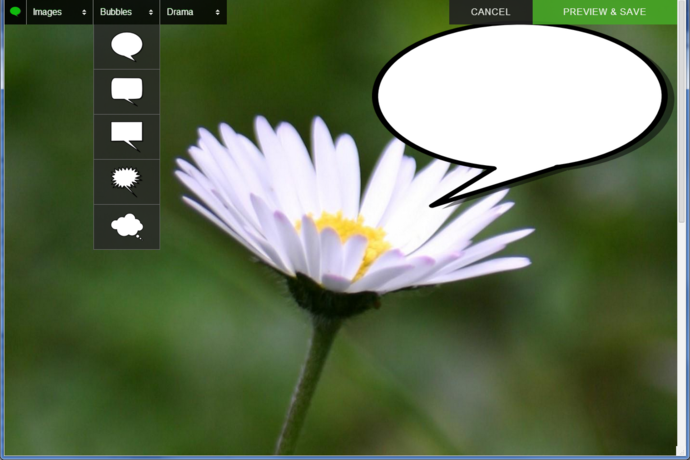Click the CANCEL button
The image size is (690, 460).
coord(490,12)
